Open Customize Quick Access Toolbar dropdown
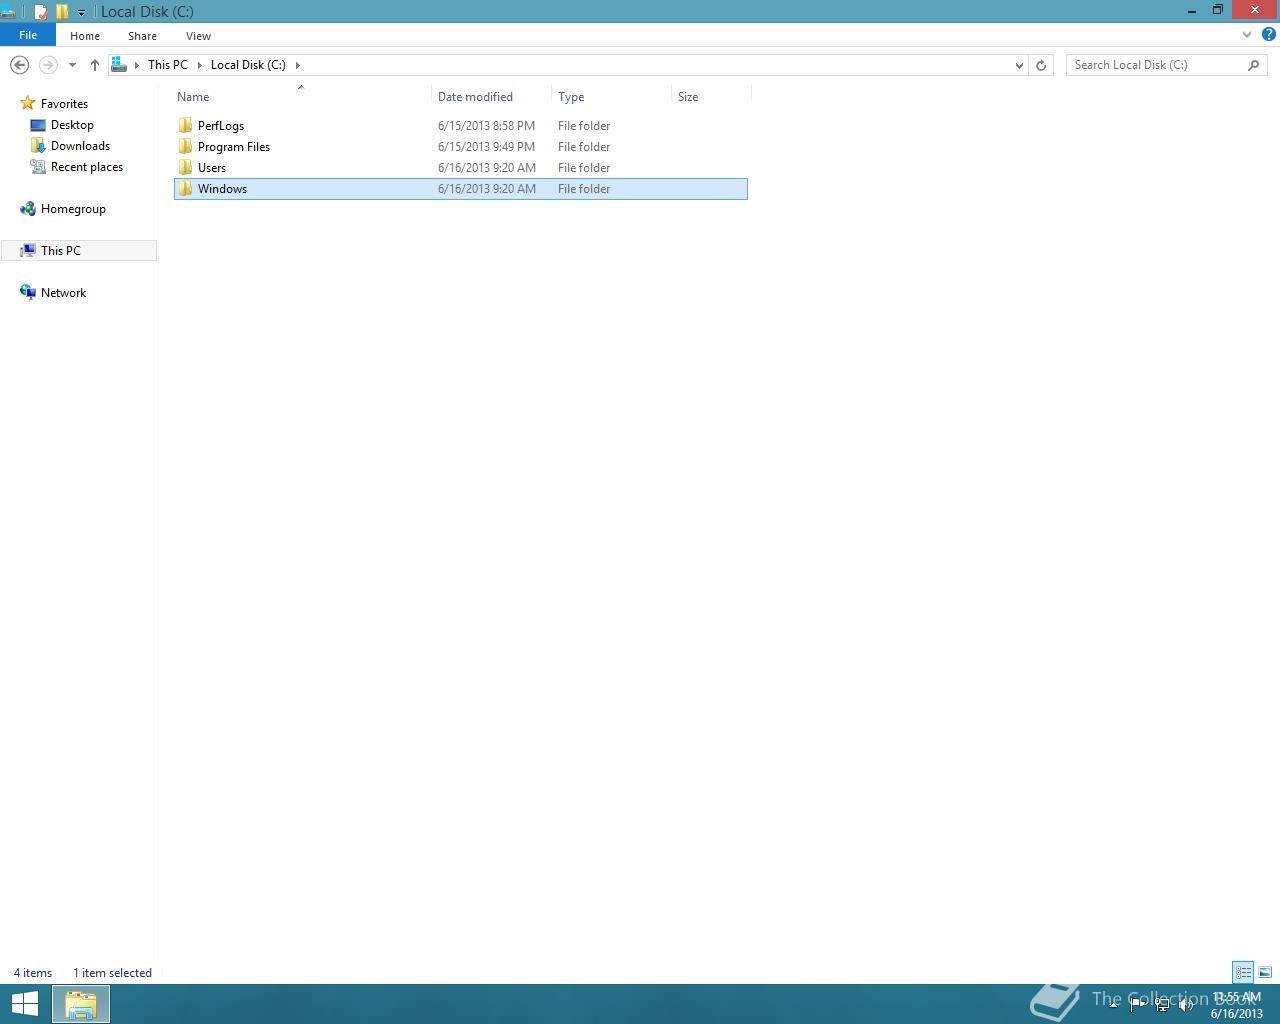The width and height of the screenshot is (1280, 1024). coord(82,13)
